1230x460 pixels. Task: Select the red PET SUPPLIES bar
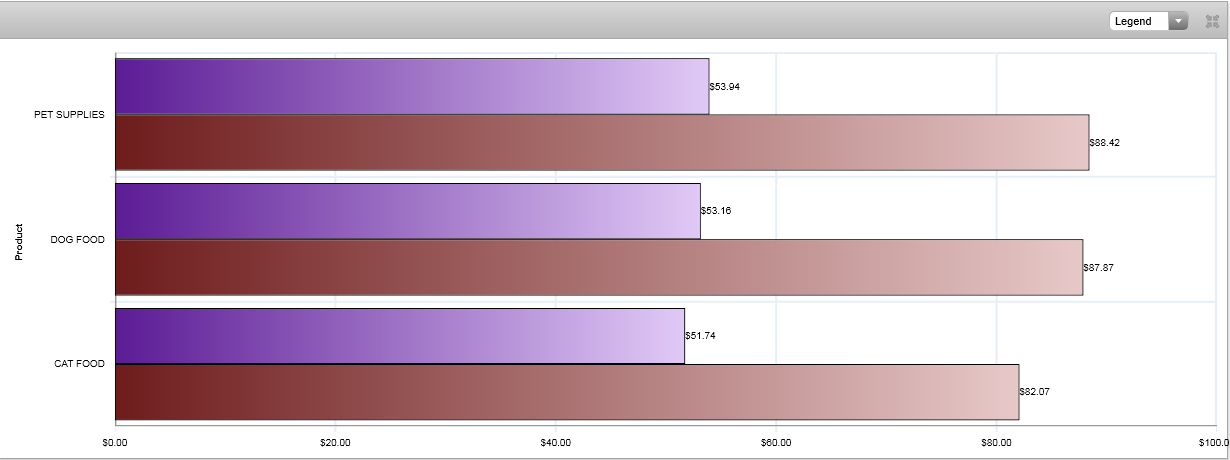click(x=602, y=143)
